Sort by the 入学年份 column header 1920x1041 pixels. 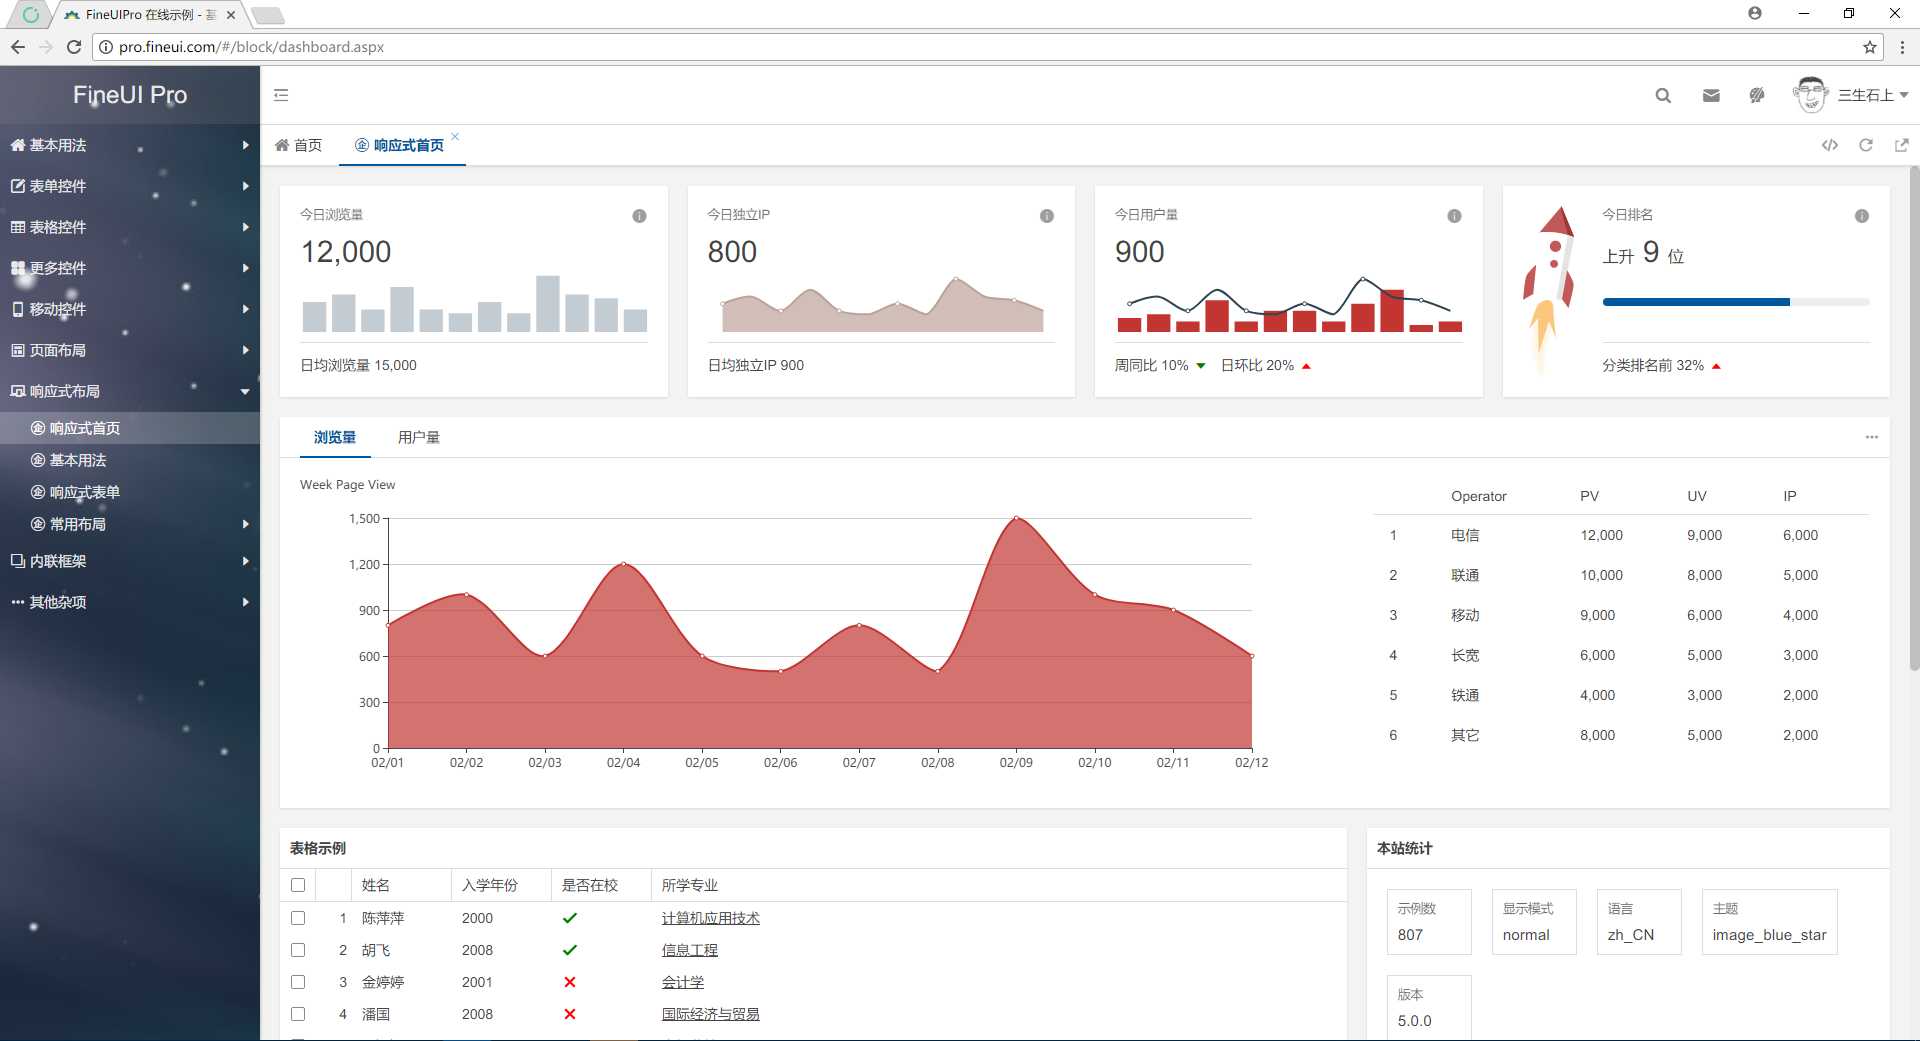[x=501, y=885]
